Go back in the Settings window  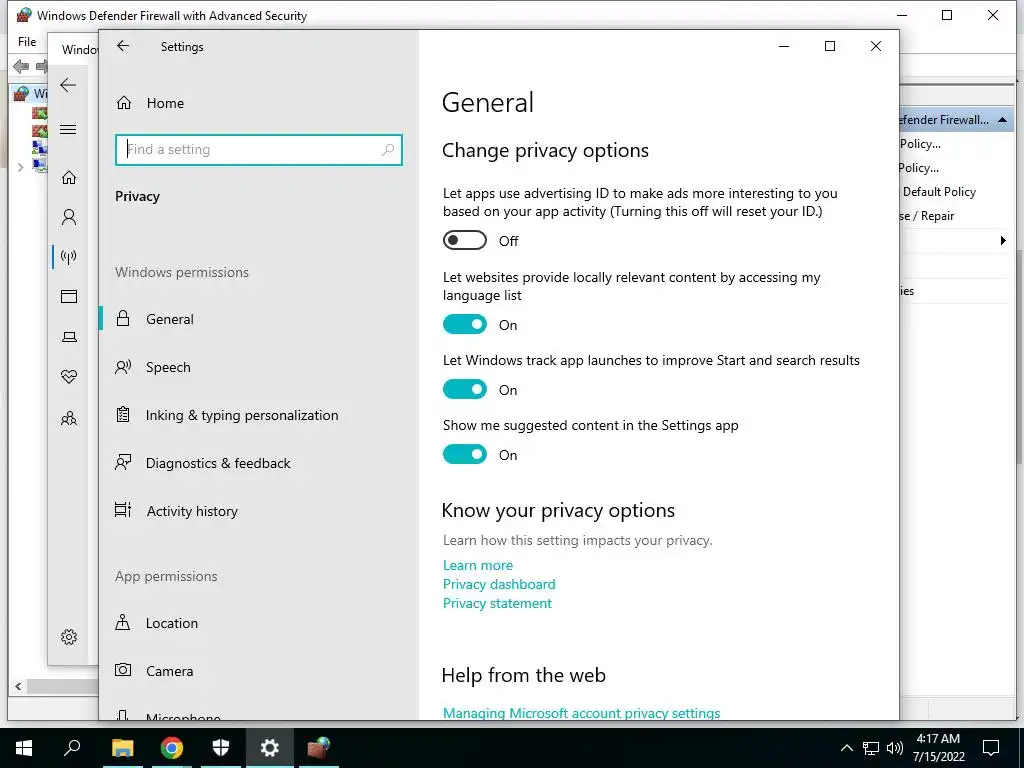click(123, 46)
